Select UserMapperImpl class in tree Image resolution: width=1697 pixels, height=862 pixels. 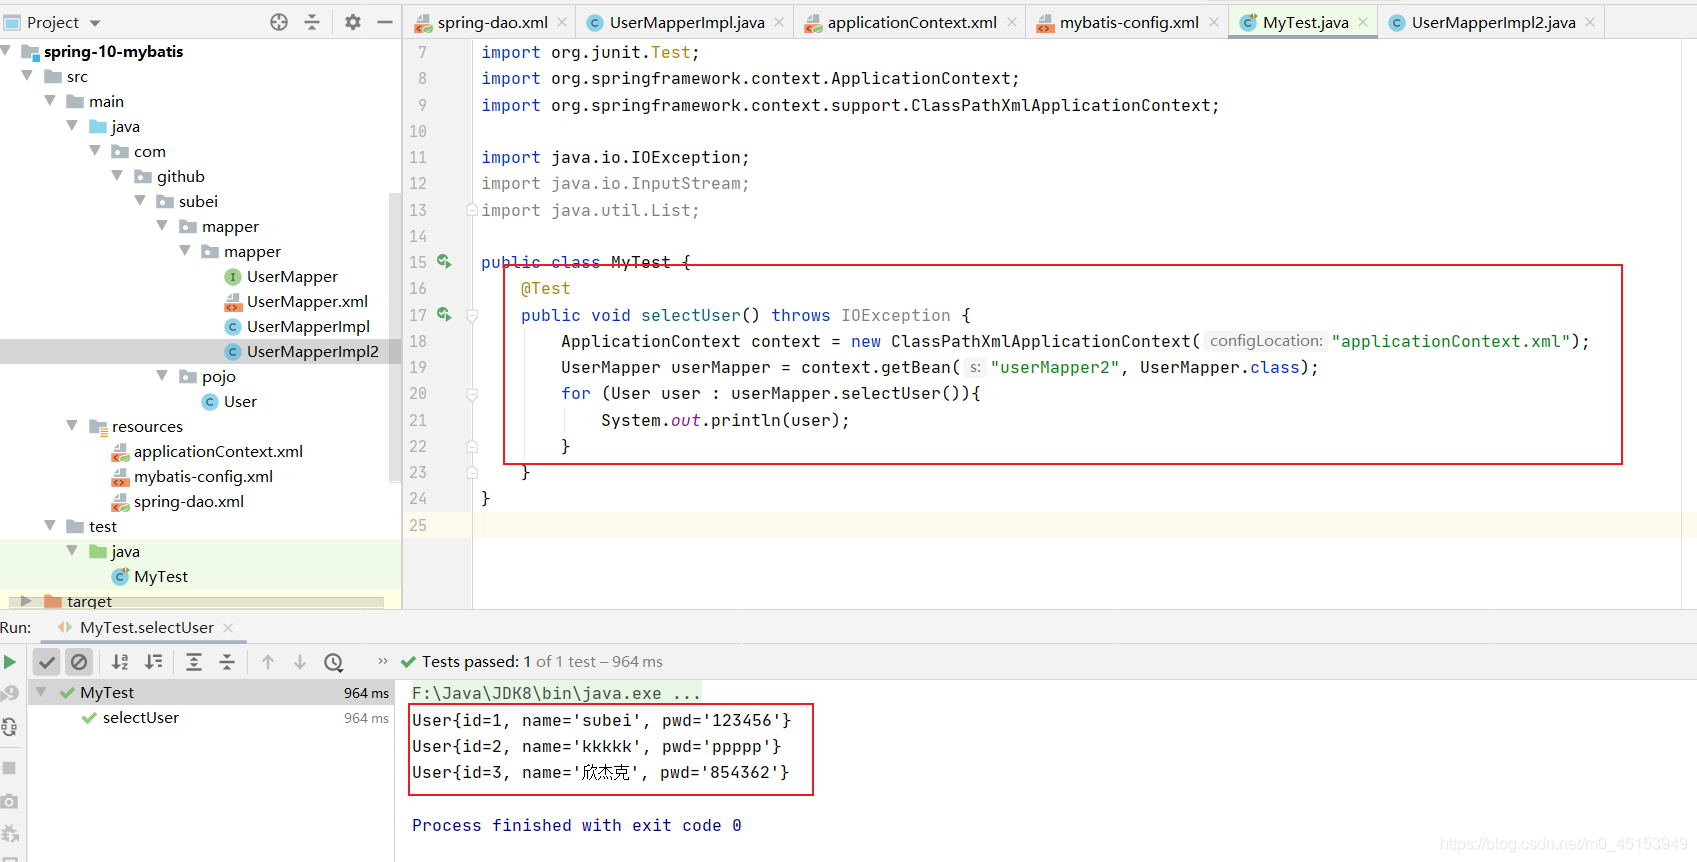(297, 326)
